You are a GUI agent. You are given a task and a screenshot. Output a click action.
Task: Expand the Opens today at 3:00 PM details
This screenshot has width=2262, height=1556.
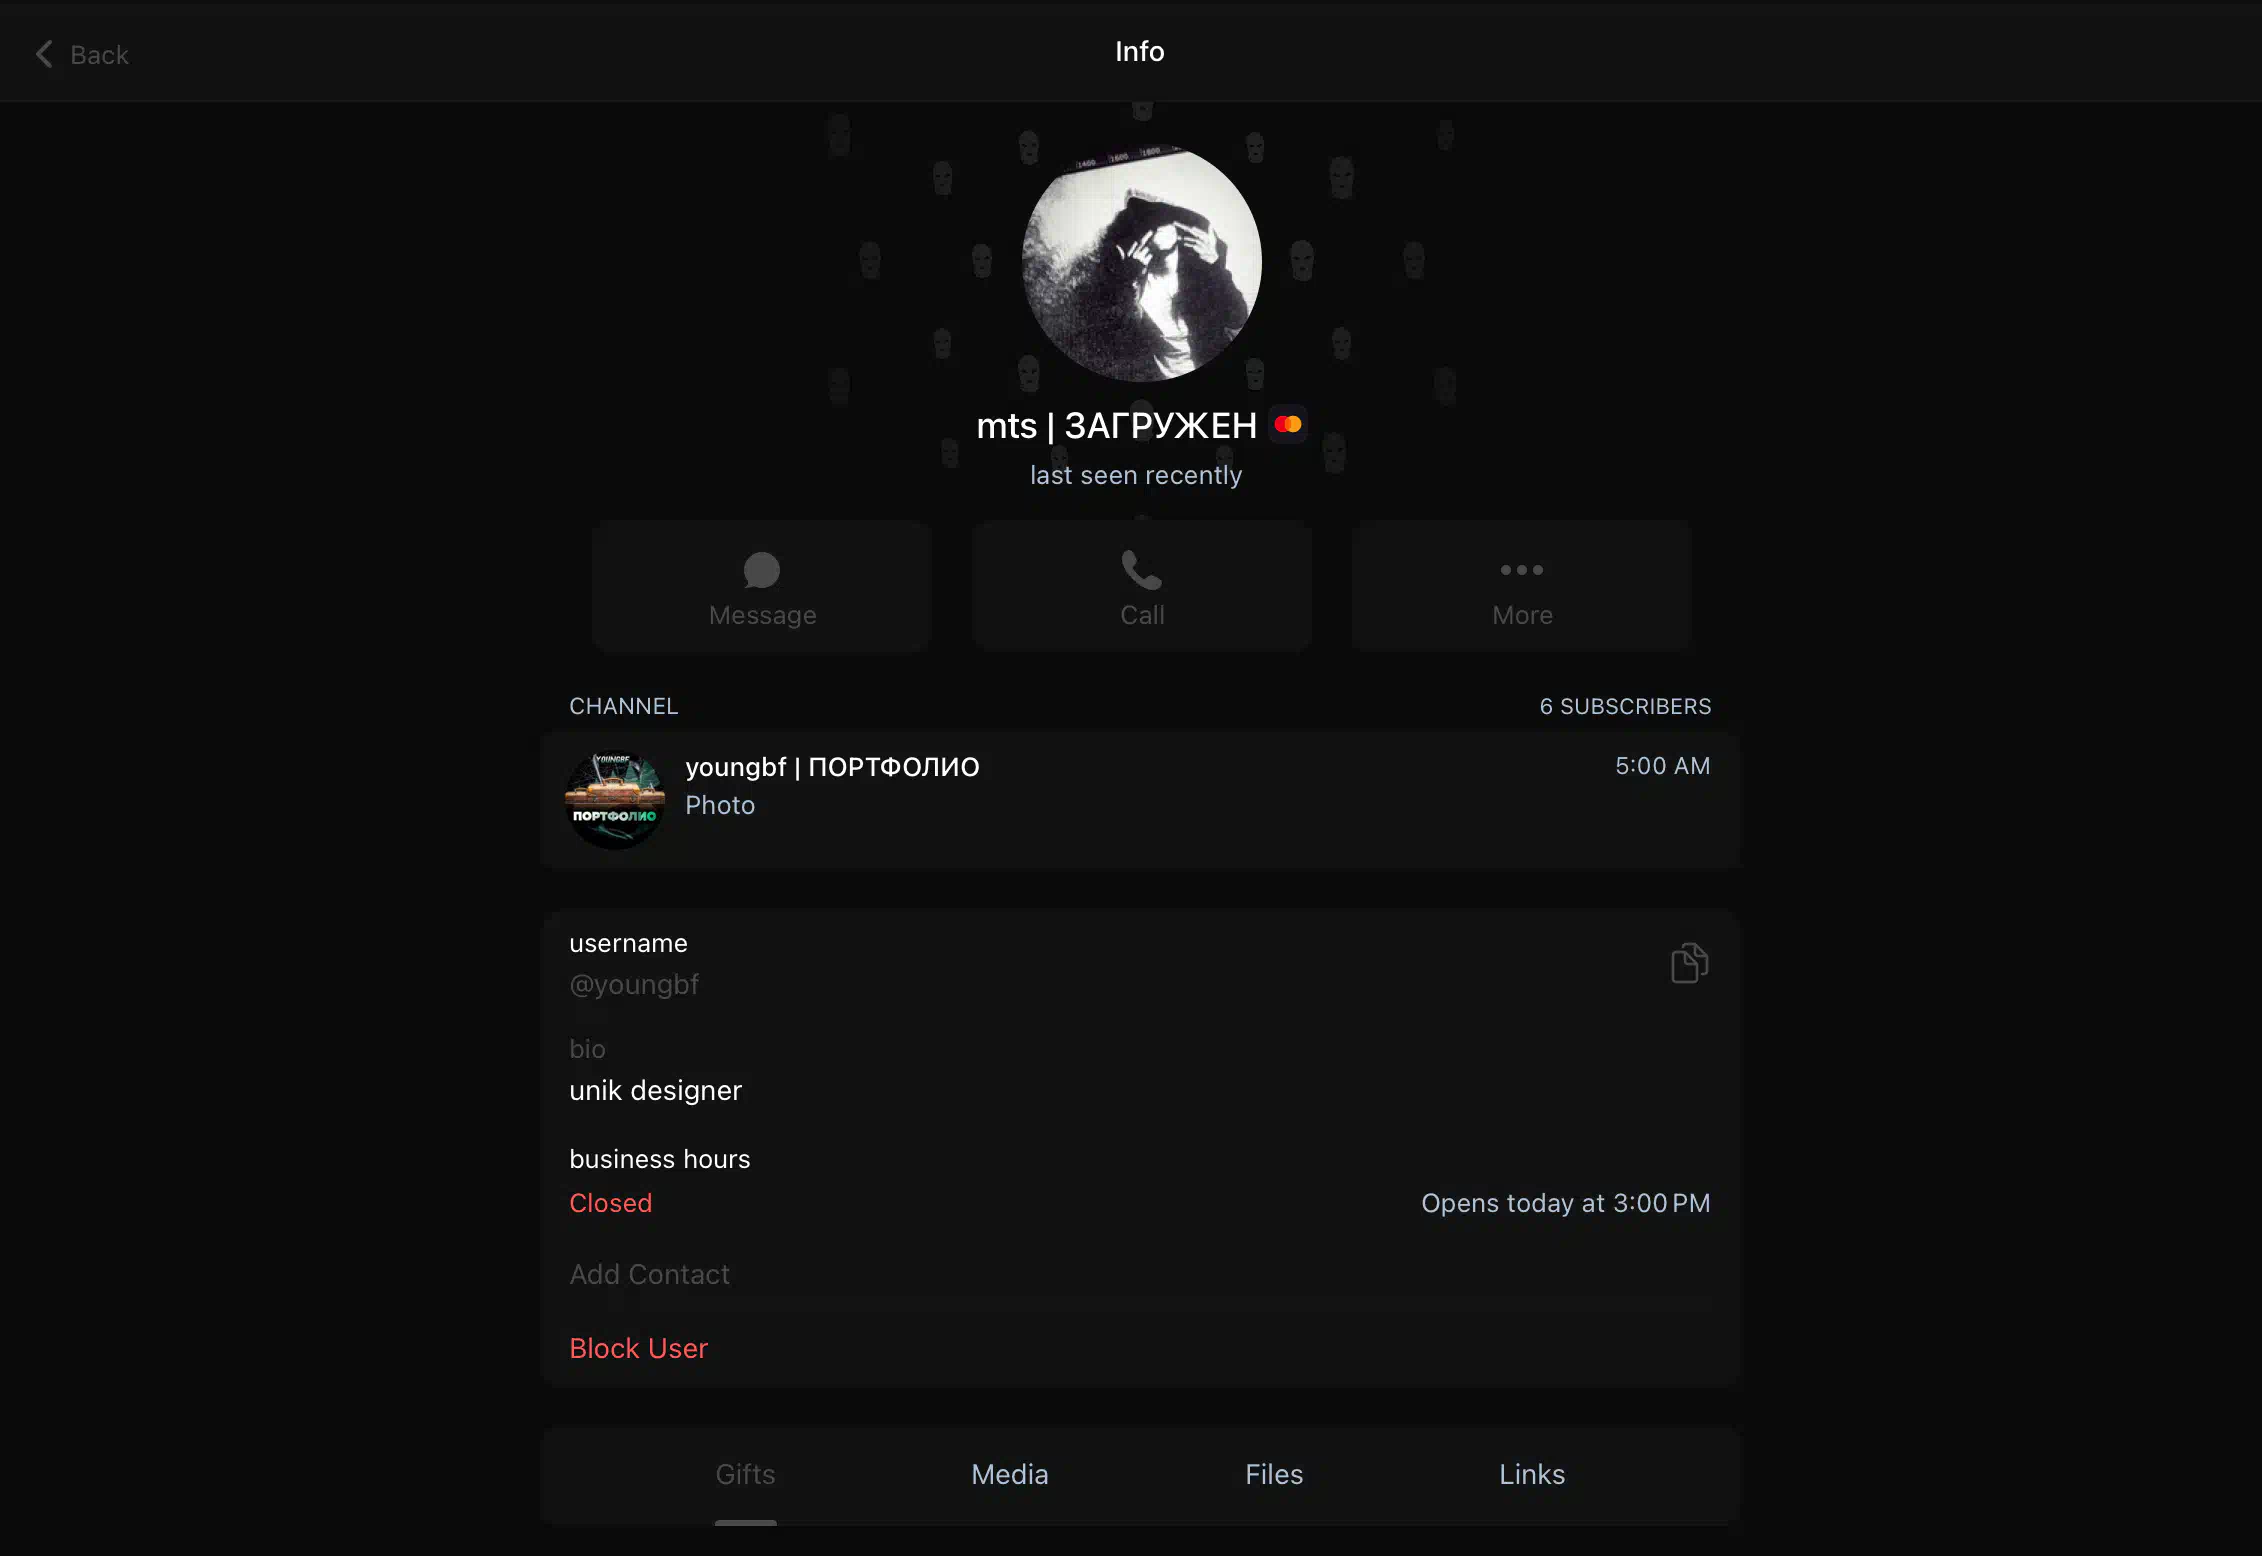point(1566,1203)
